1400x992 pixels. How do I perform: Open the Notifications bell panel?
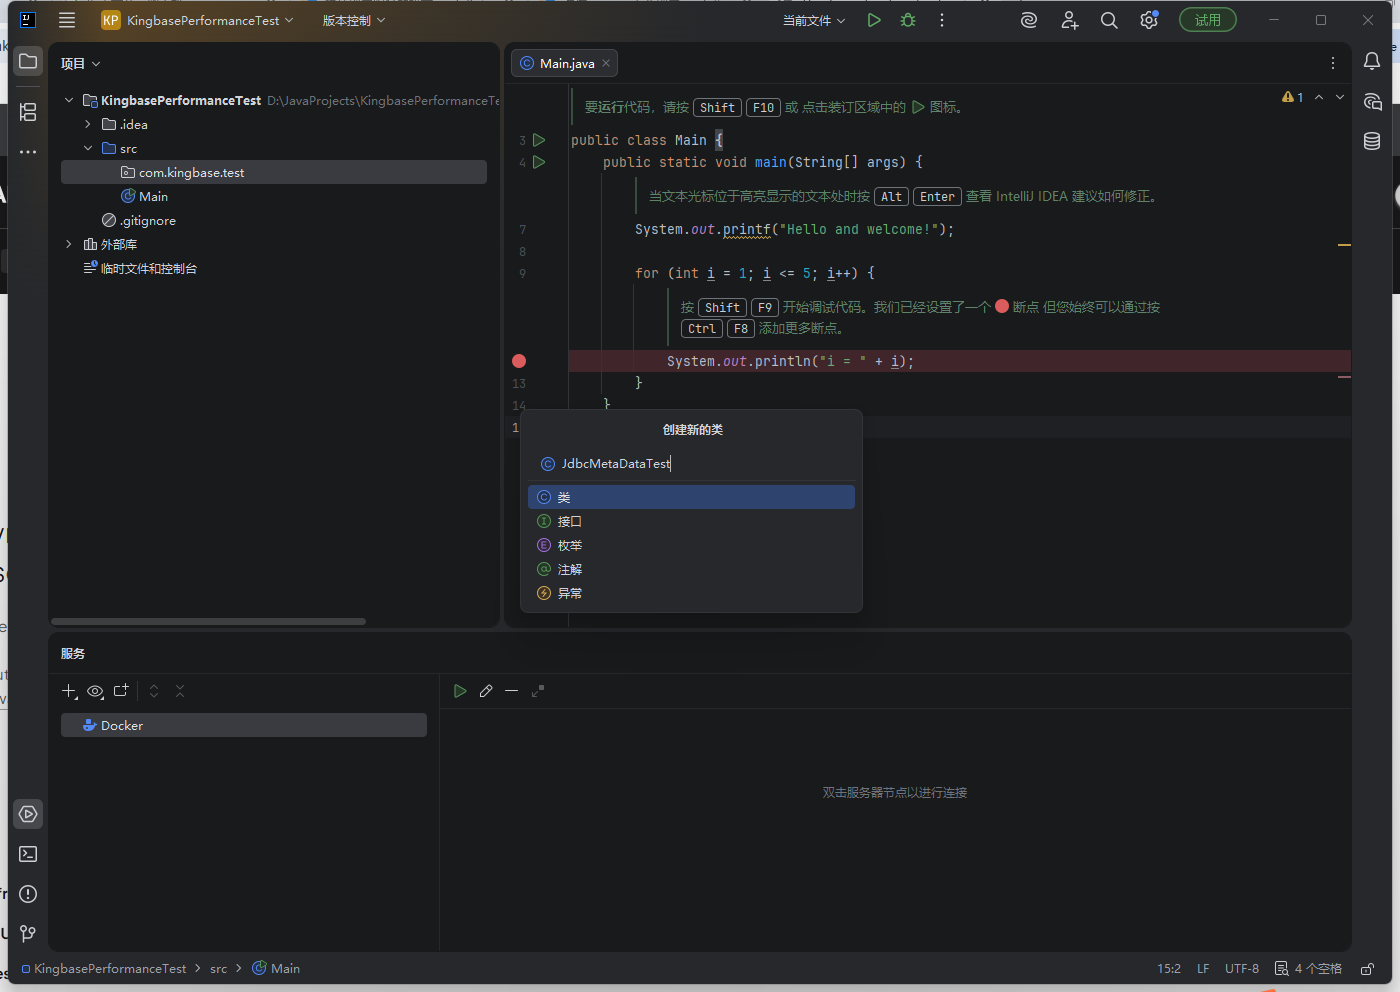(x=1372, y=62)
